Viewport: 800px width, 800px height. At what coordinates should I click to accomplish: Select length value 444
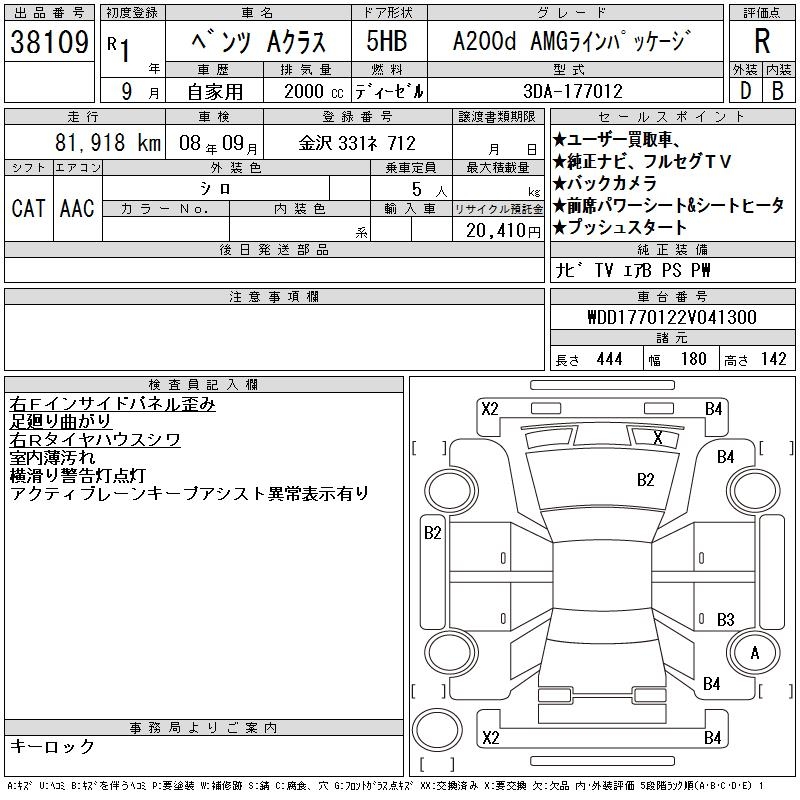tap(609, 359)
